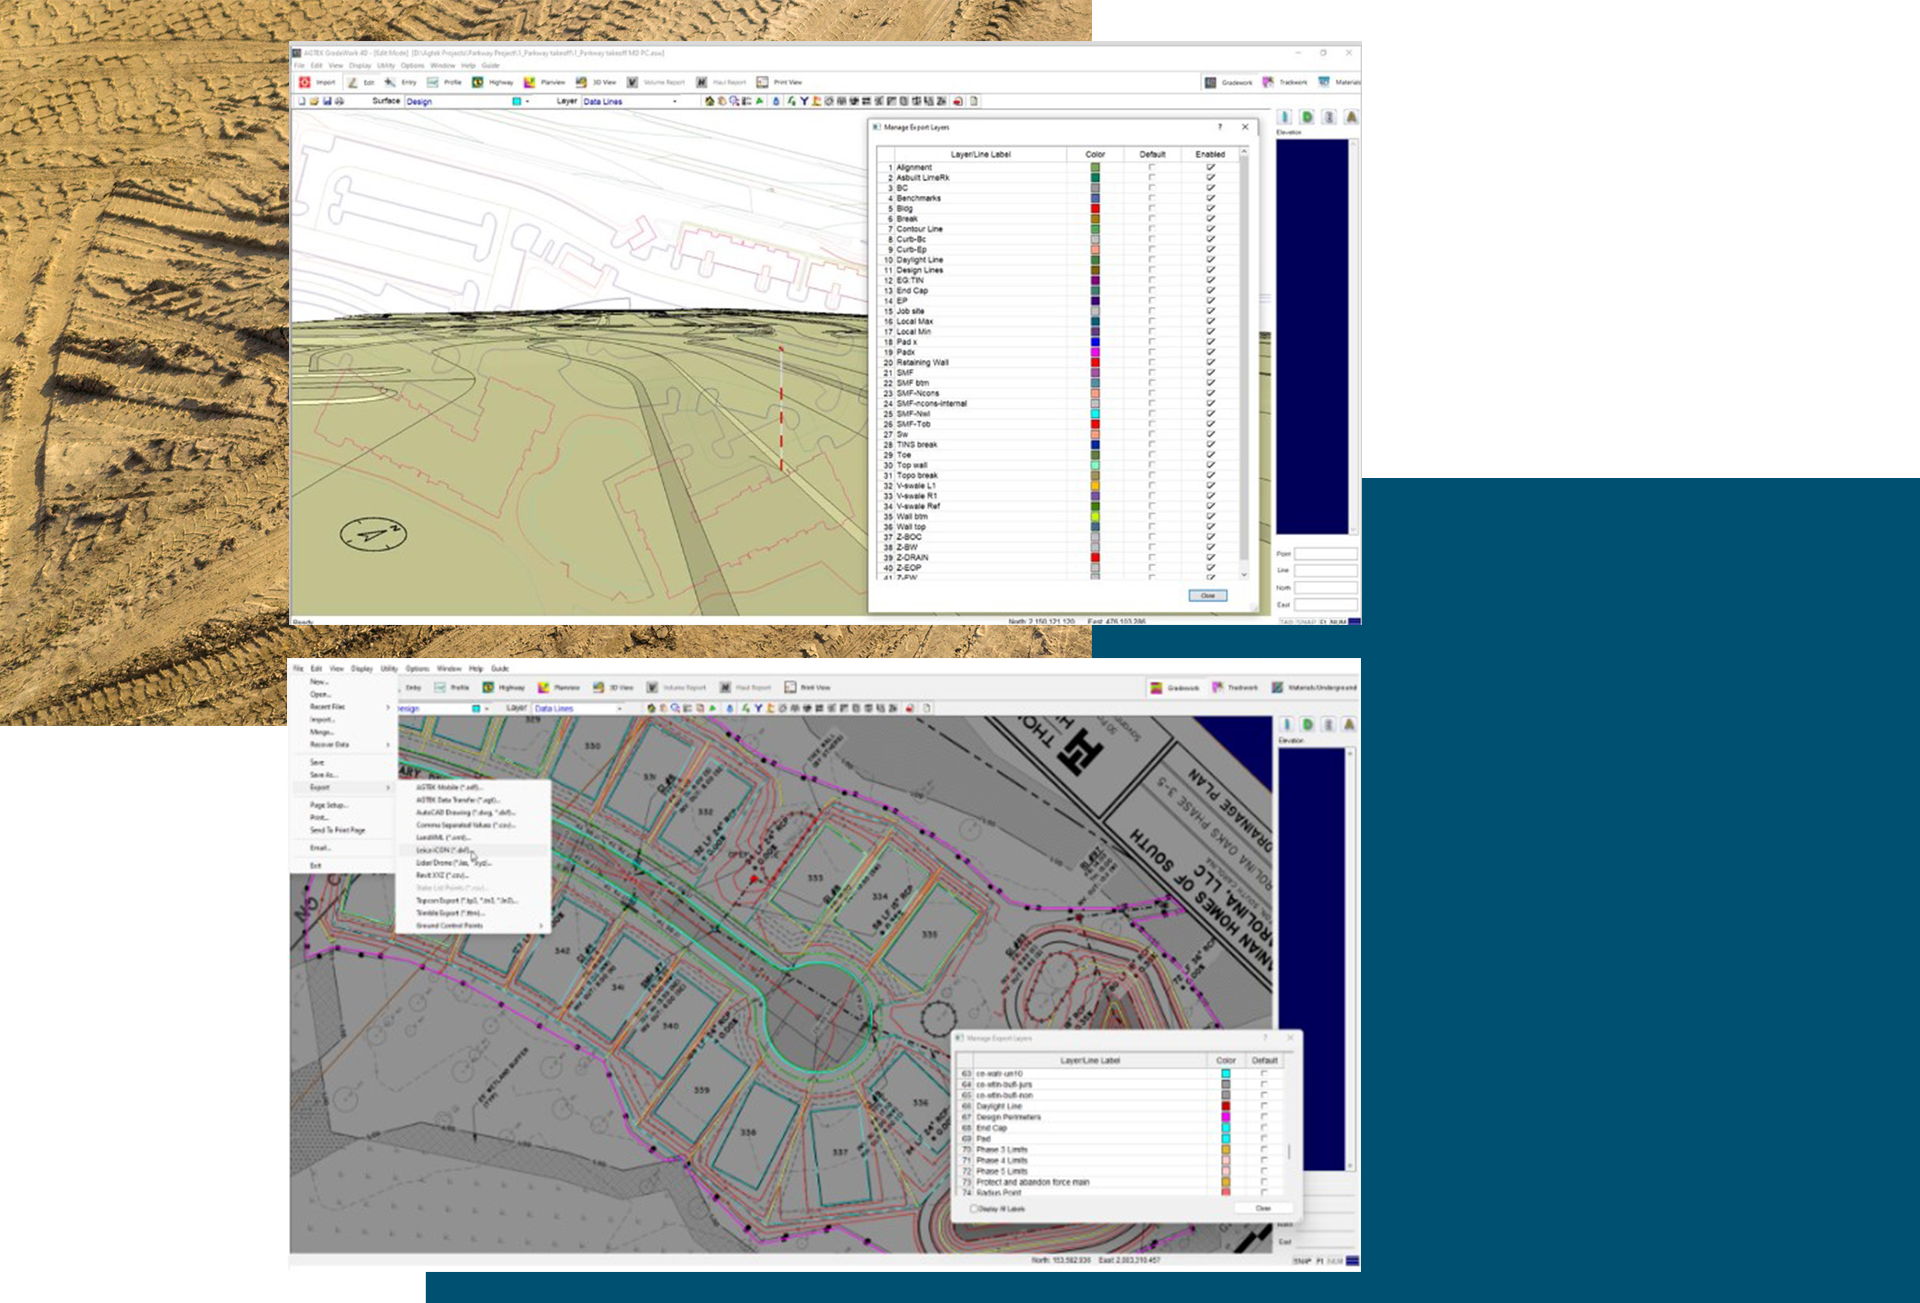The image size is (1920, 1303).
Task: Click the Enabled column header
Action: (1210, 154)
